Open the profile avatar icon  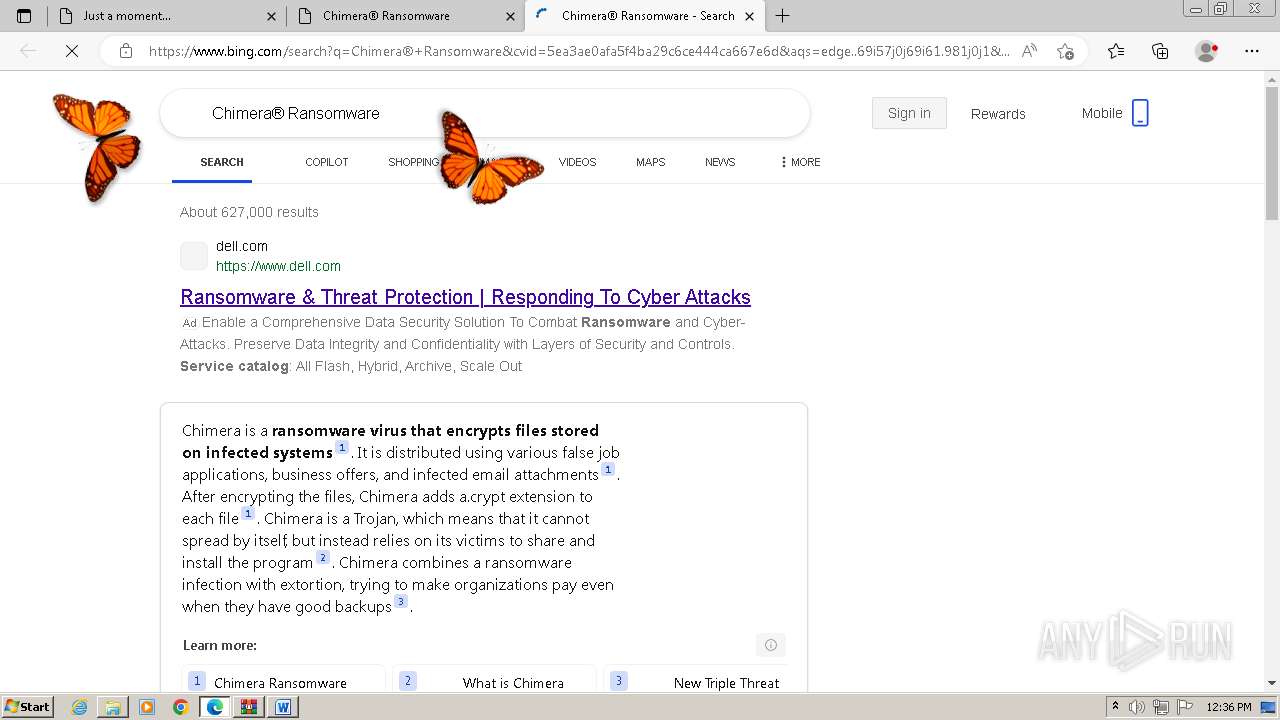[1206, 51]
